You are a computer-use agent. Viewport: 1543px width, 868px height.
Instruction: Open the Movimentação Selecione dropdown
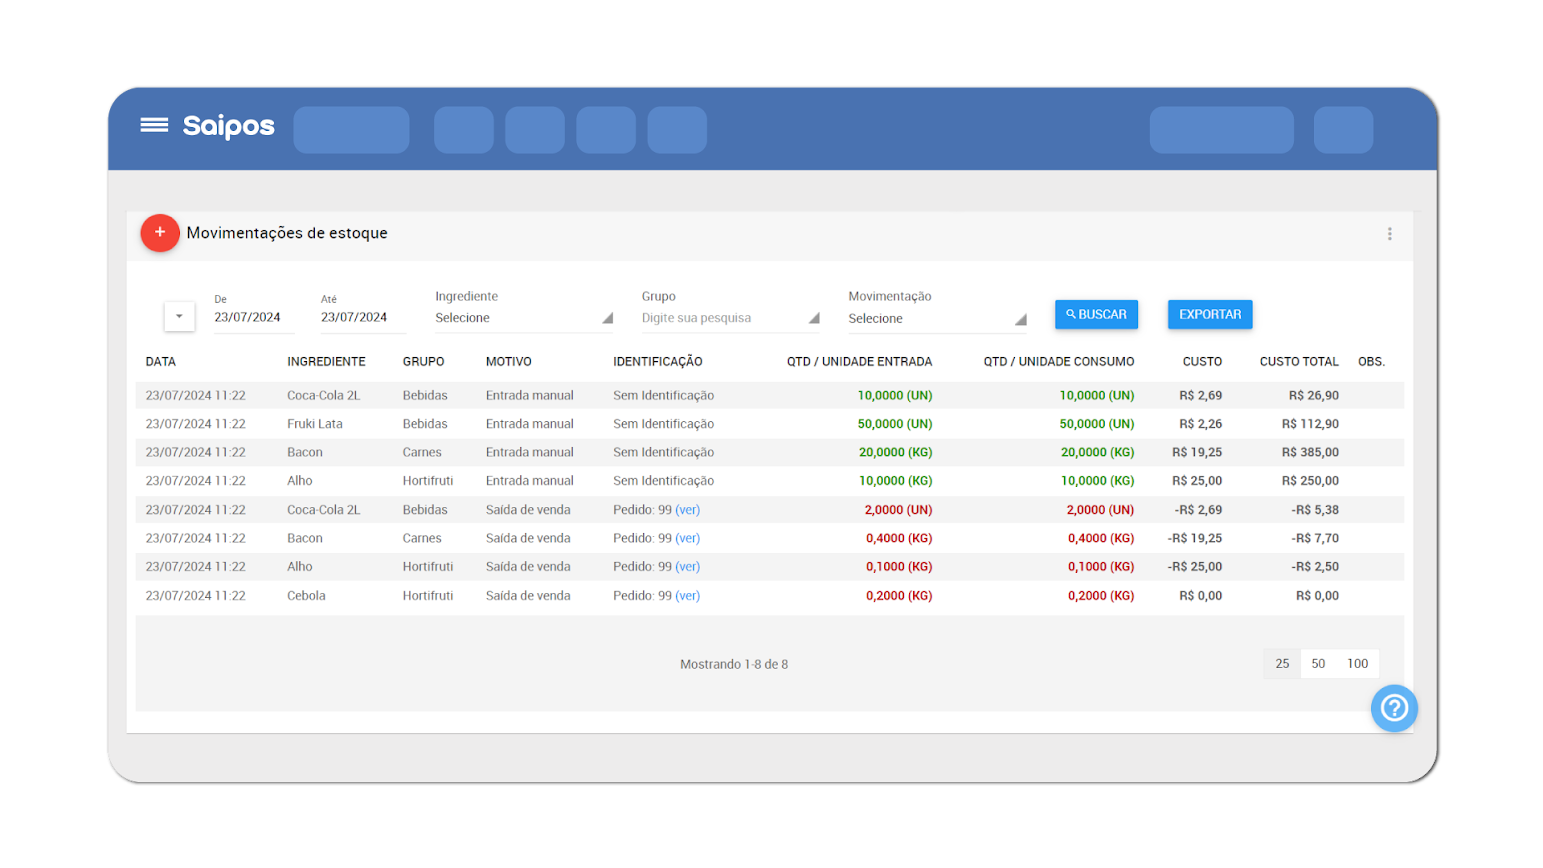point(937,319)
